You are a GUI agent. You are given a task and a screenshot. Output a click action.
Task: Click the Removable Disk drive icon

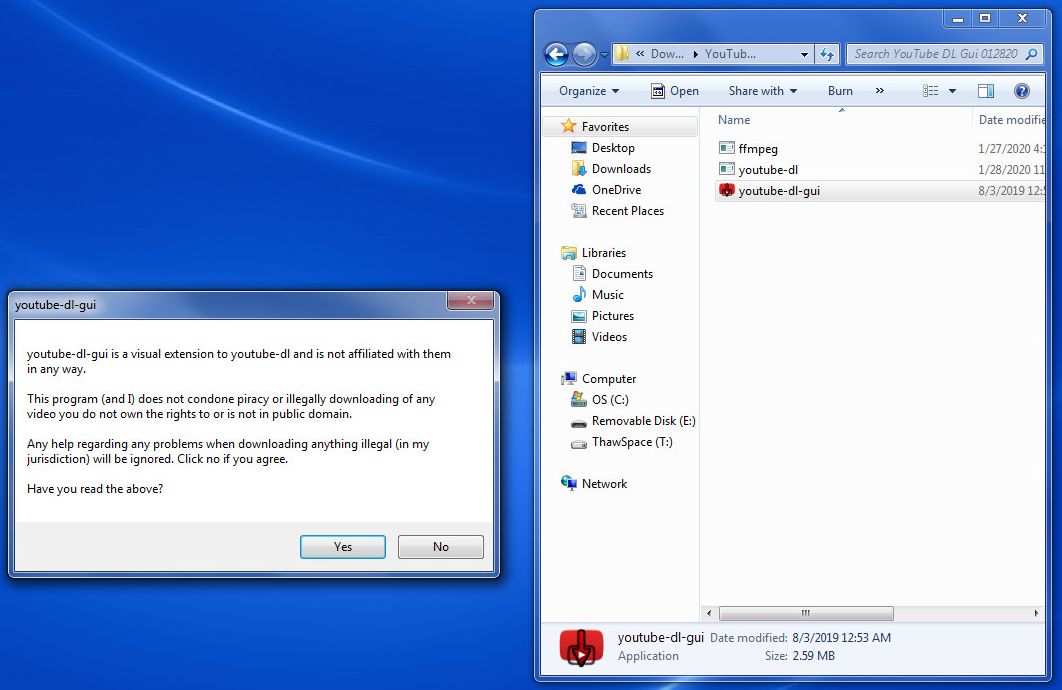point(578,424)
